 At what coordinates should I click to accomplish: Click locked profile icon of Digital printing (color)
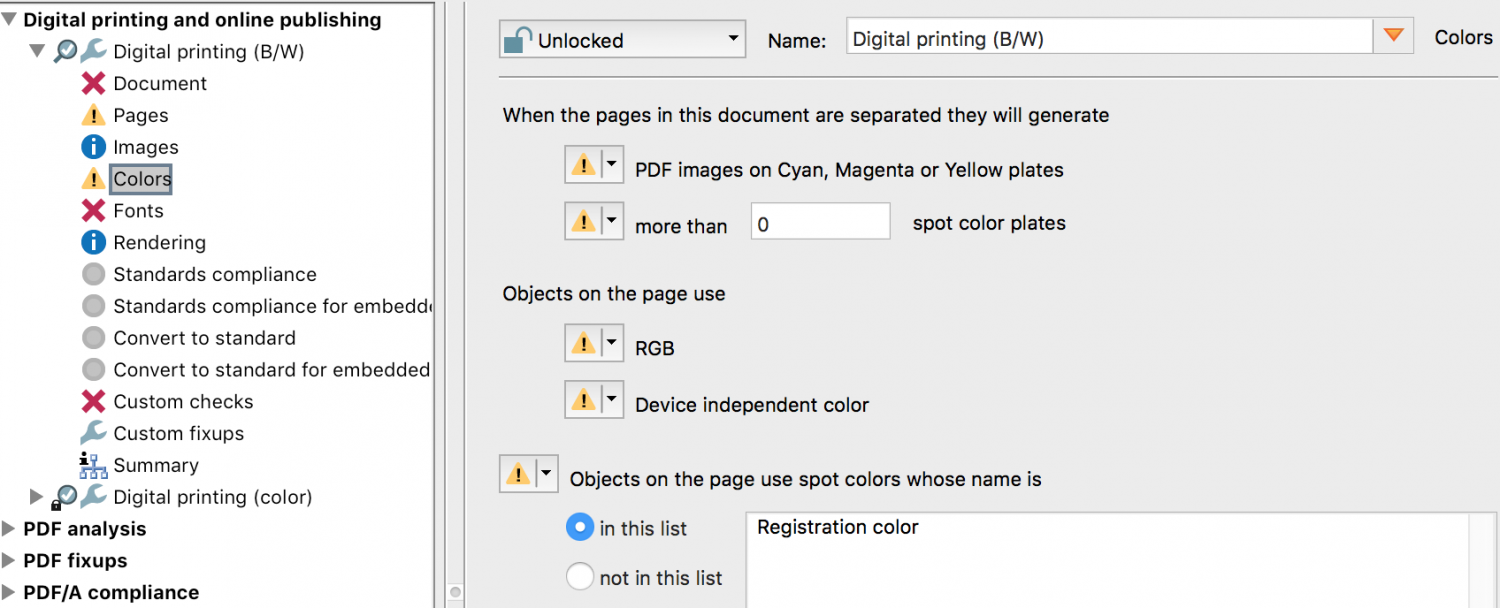(x=79, y=497)
